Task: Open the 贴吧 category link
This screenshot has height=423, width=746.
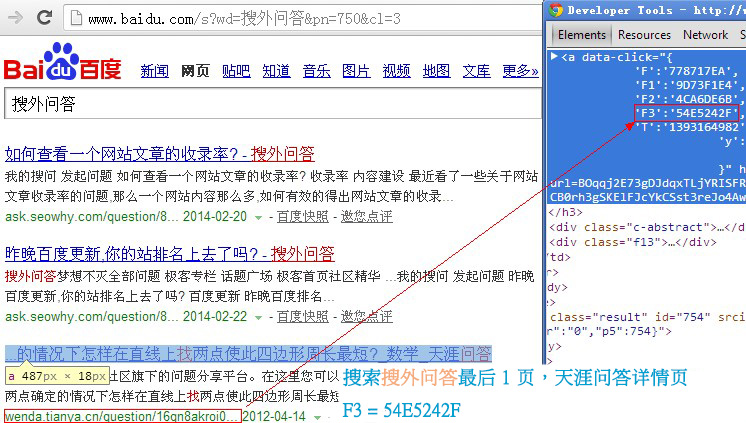Action: [236, 71]
